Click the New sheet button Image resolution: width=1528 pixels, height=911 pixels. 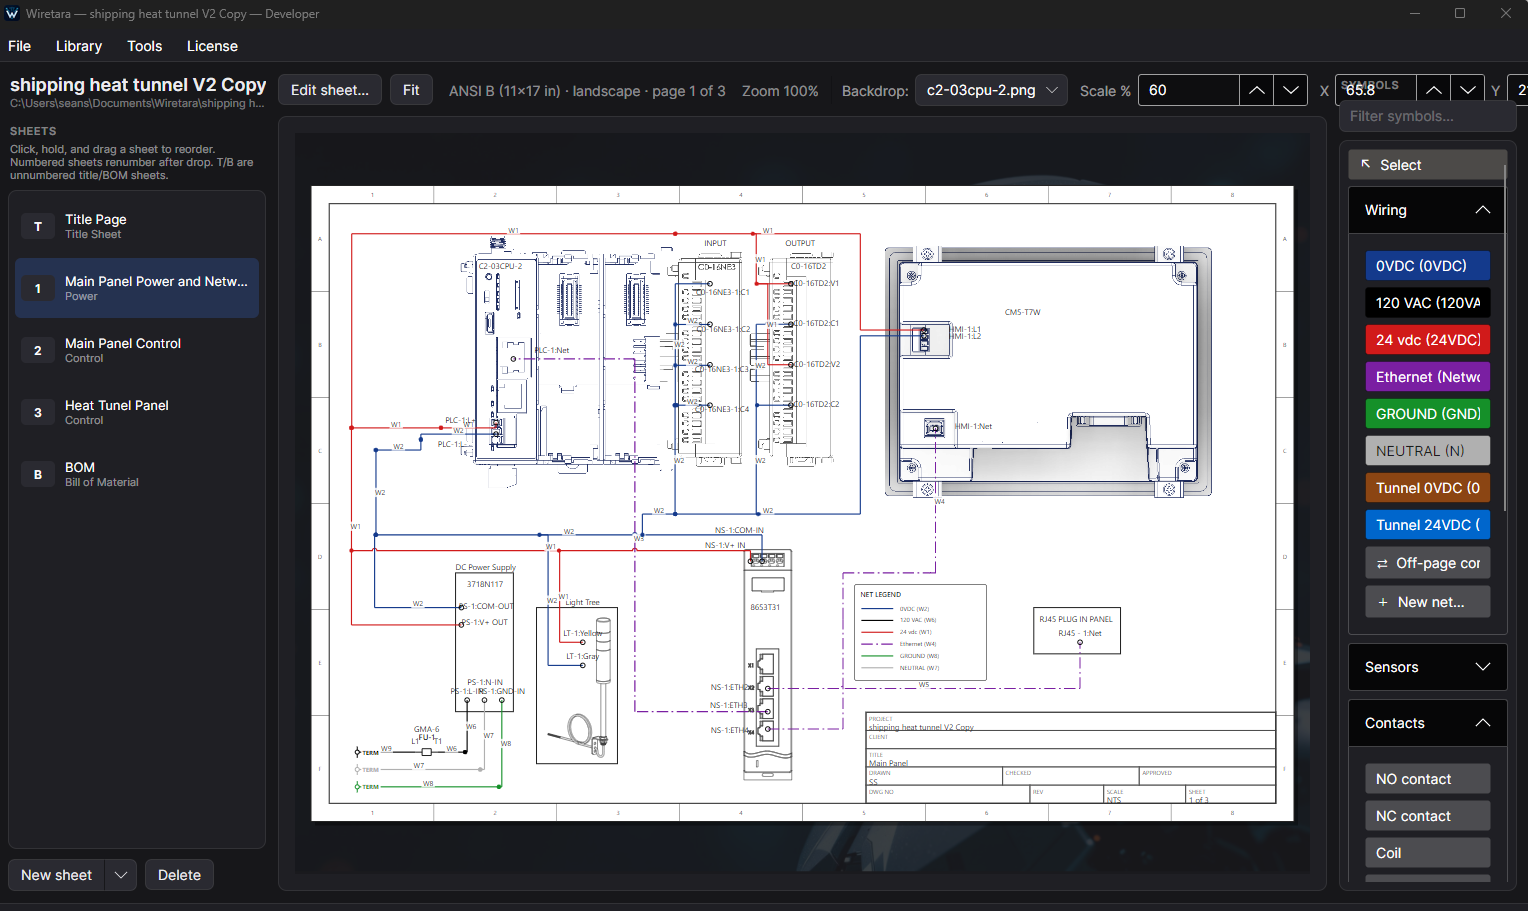coord(56,875)
